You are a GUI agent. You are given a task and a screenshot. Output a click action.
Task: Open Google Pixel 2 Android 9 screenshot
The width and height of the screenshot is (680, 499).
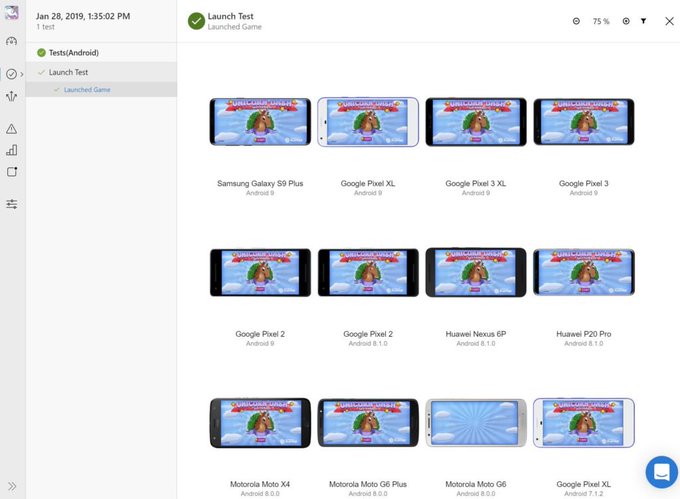[260, 273]
